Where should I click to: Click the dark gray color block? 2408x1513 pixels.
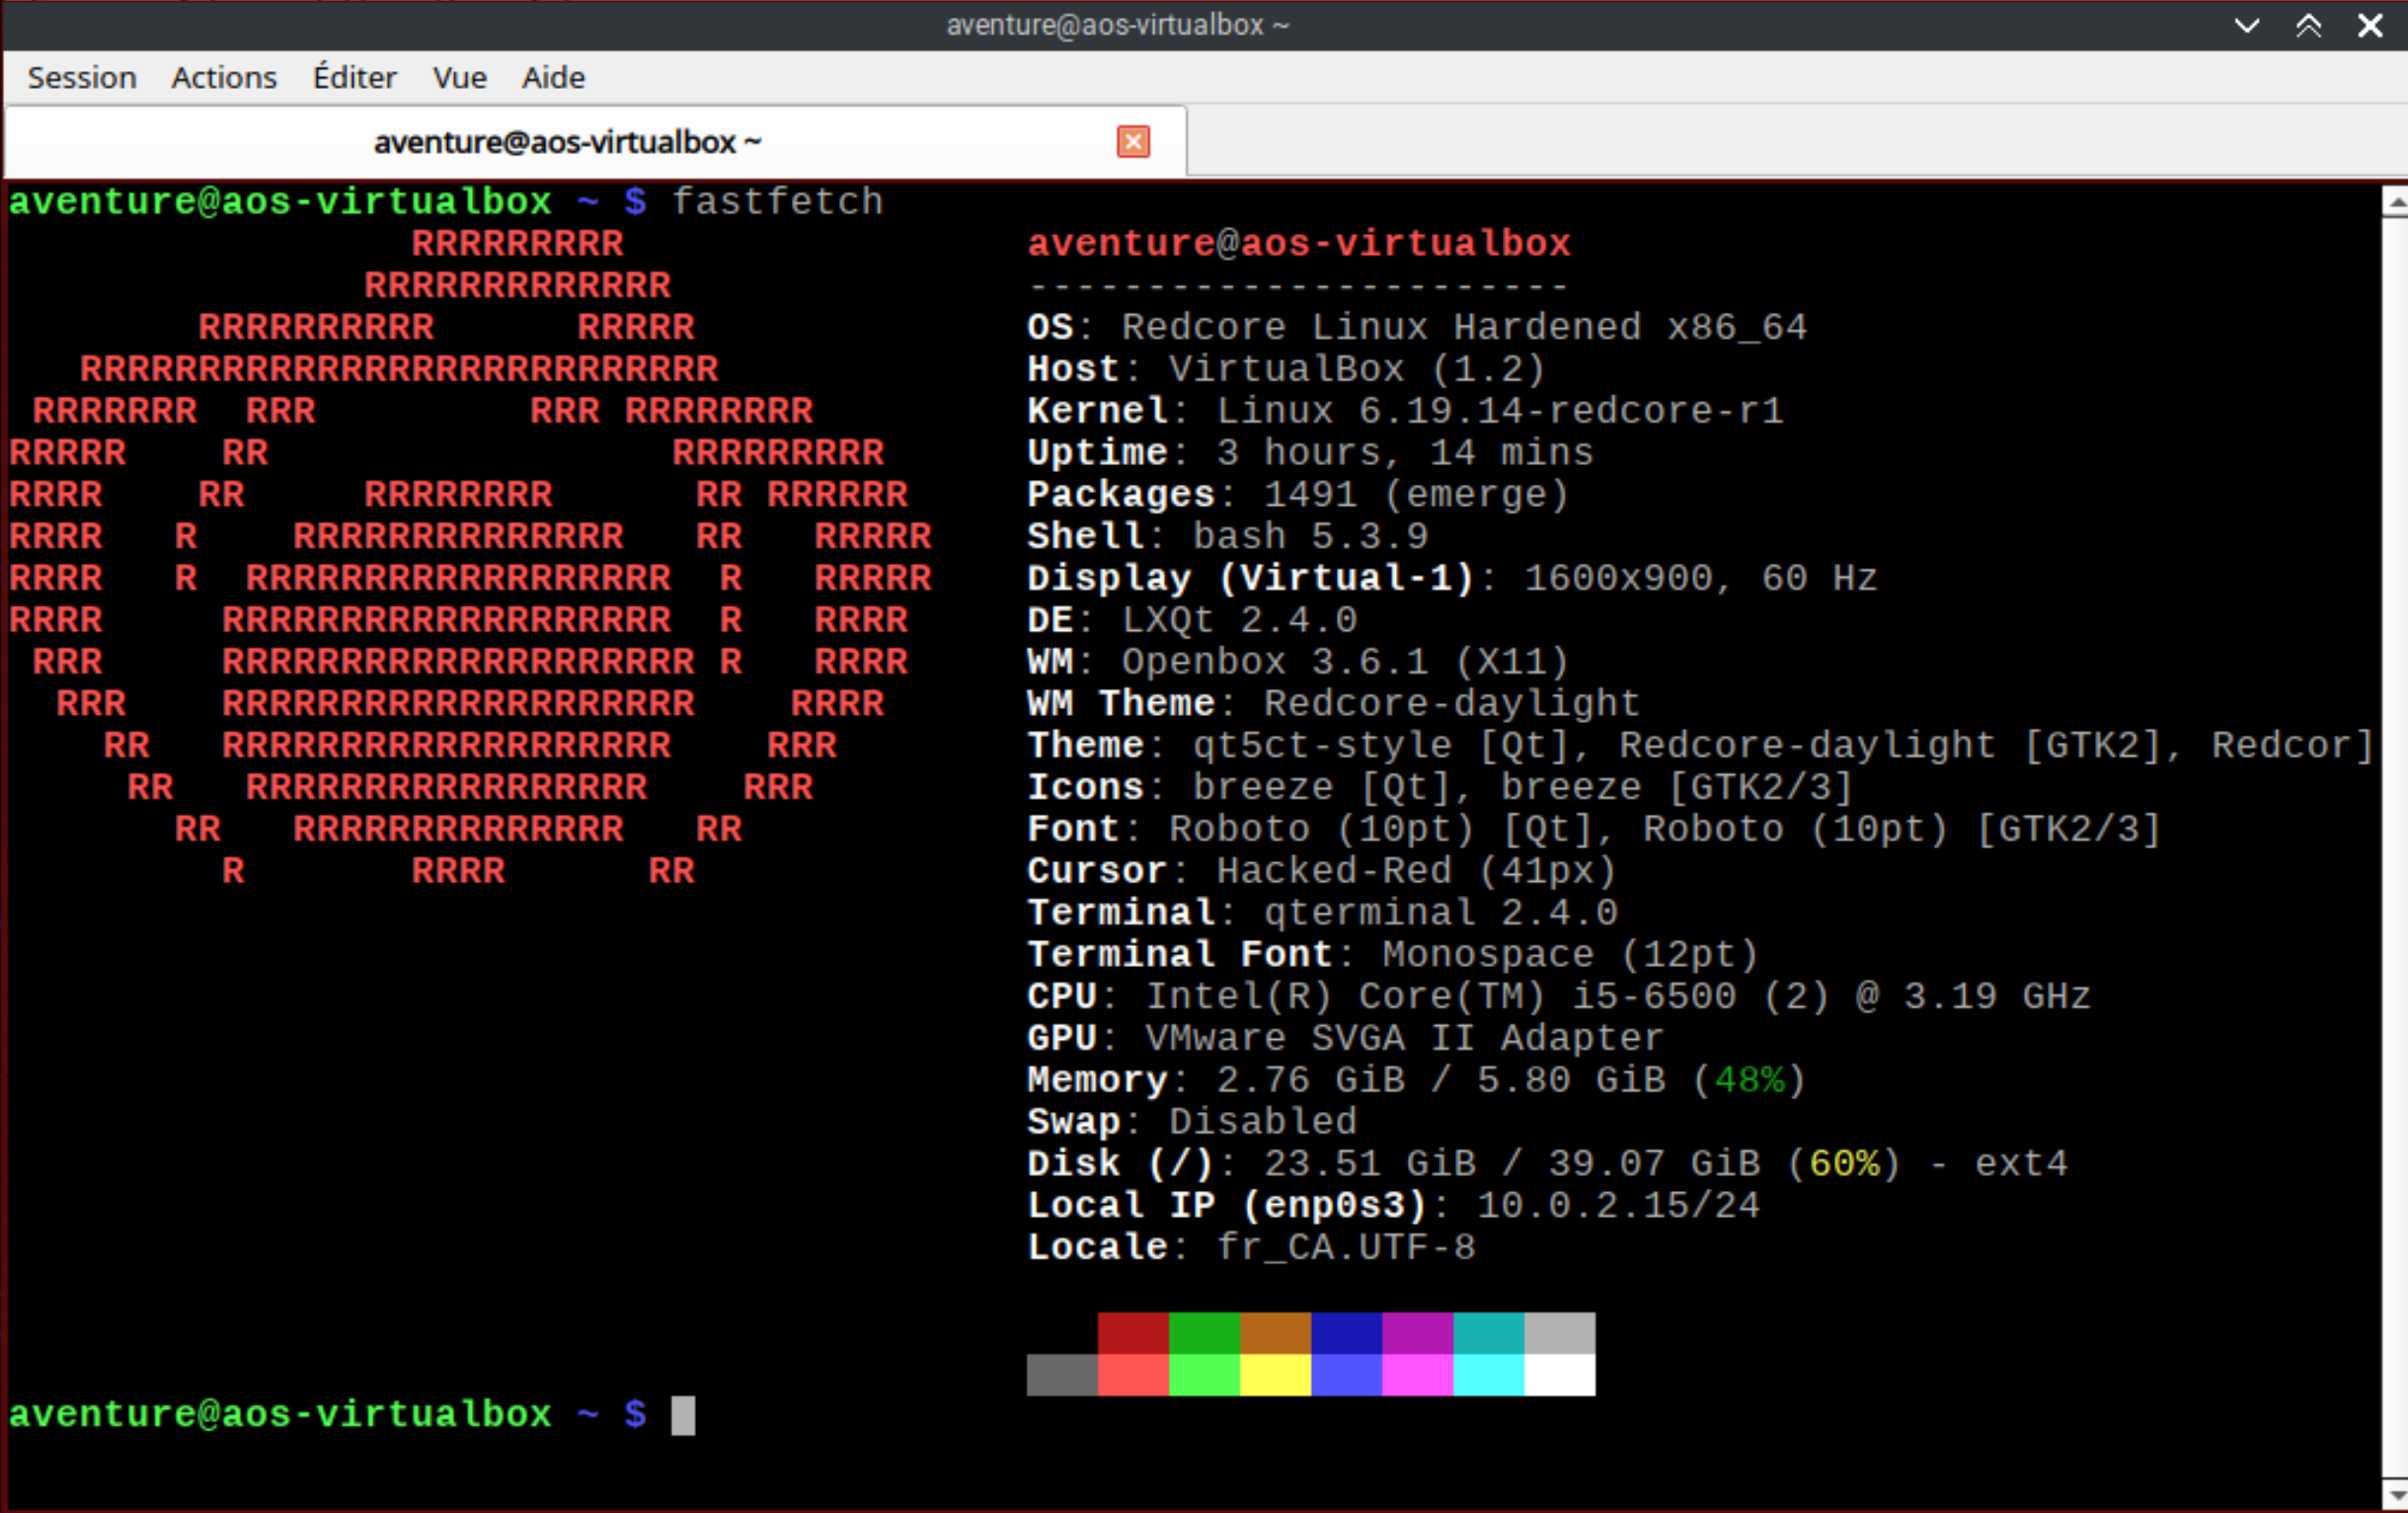click(1062, 1375)
